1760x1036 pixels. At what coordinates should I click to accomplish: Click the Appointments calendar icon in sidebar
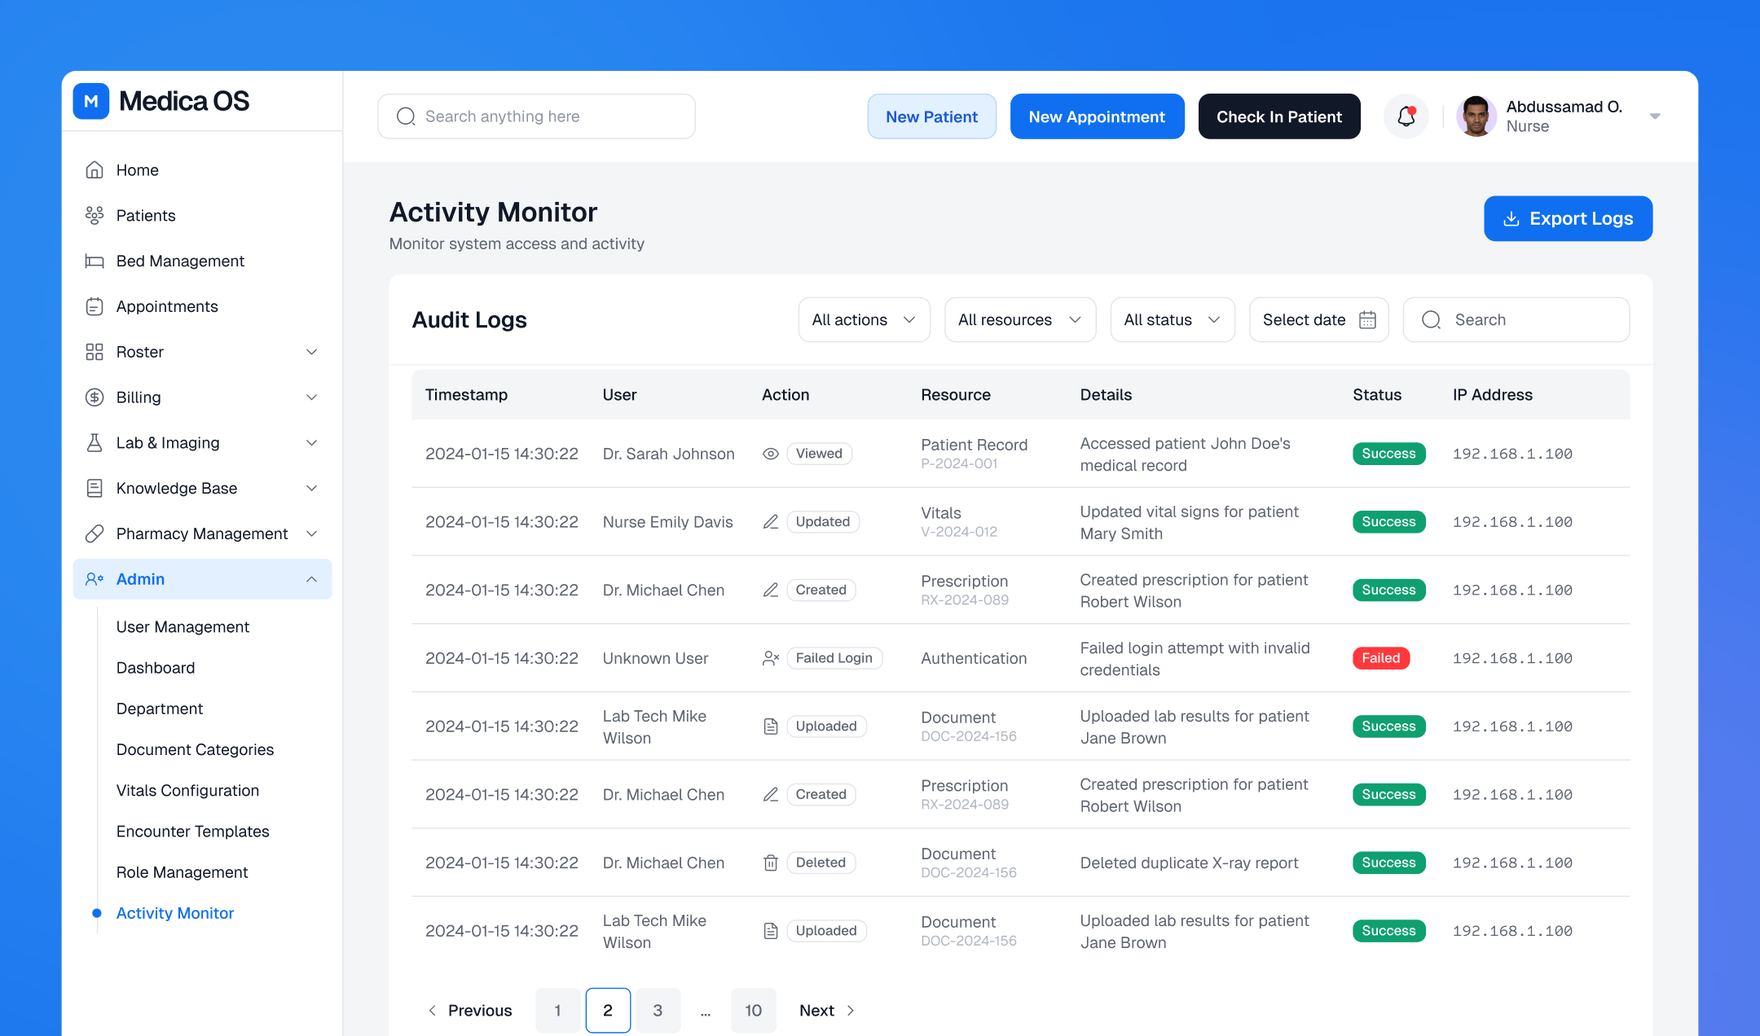coord(94,306)
